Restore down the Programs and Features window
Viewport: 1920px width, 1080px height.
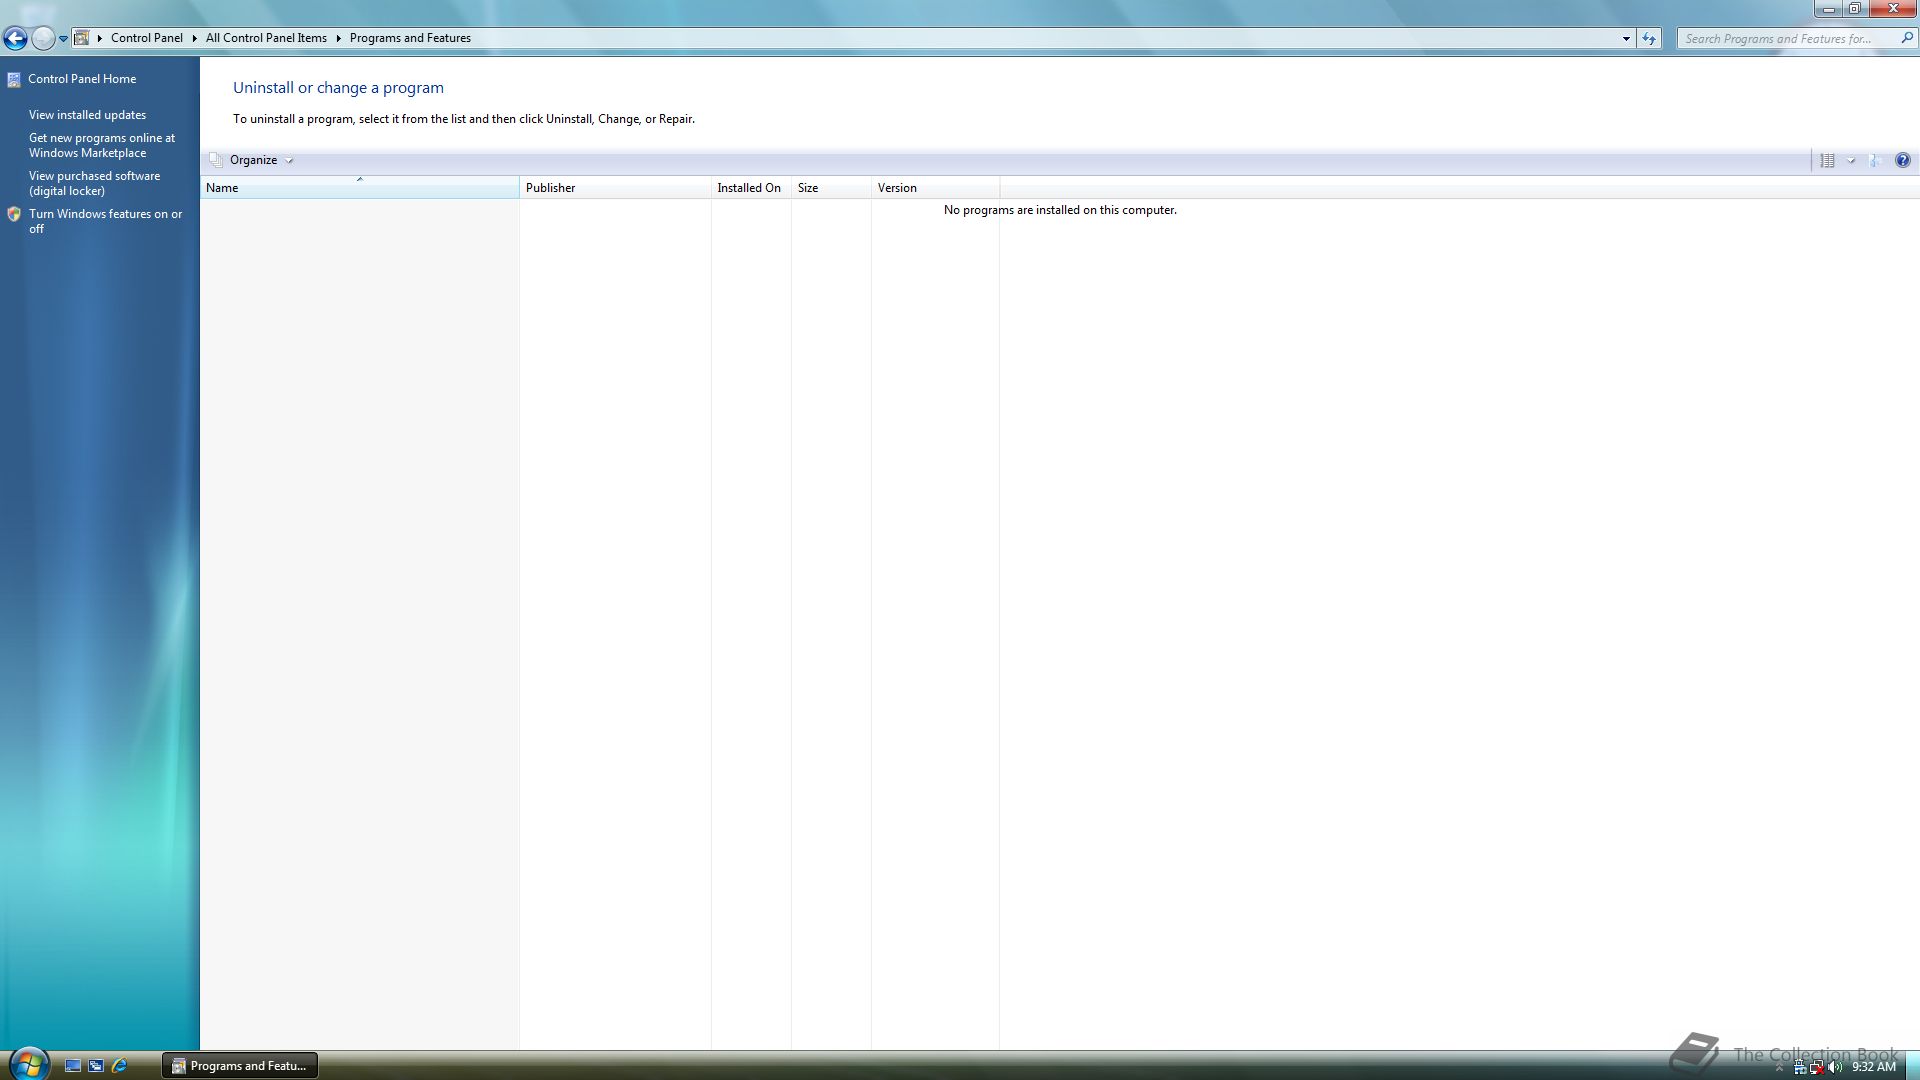click(x=1854, y=8)
